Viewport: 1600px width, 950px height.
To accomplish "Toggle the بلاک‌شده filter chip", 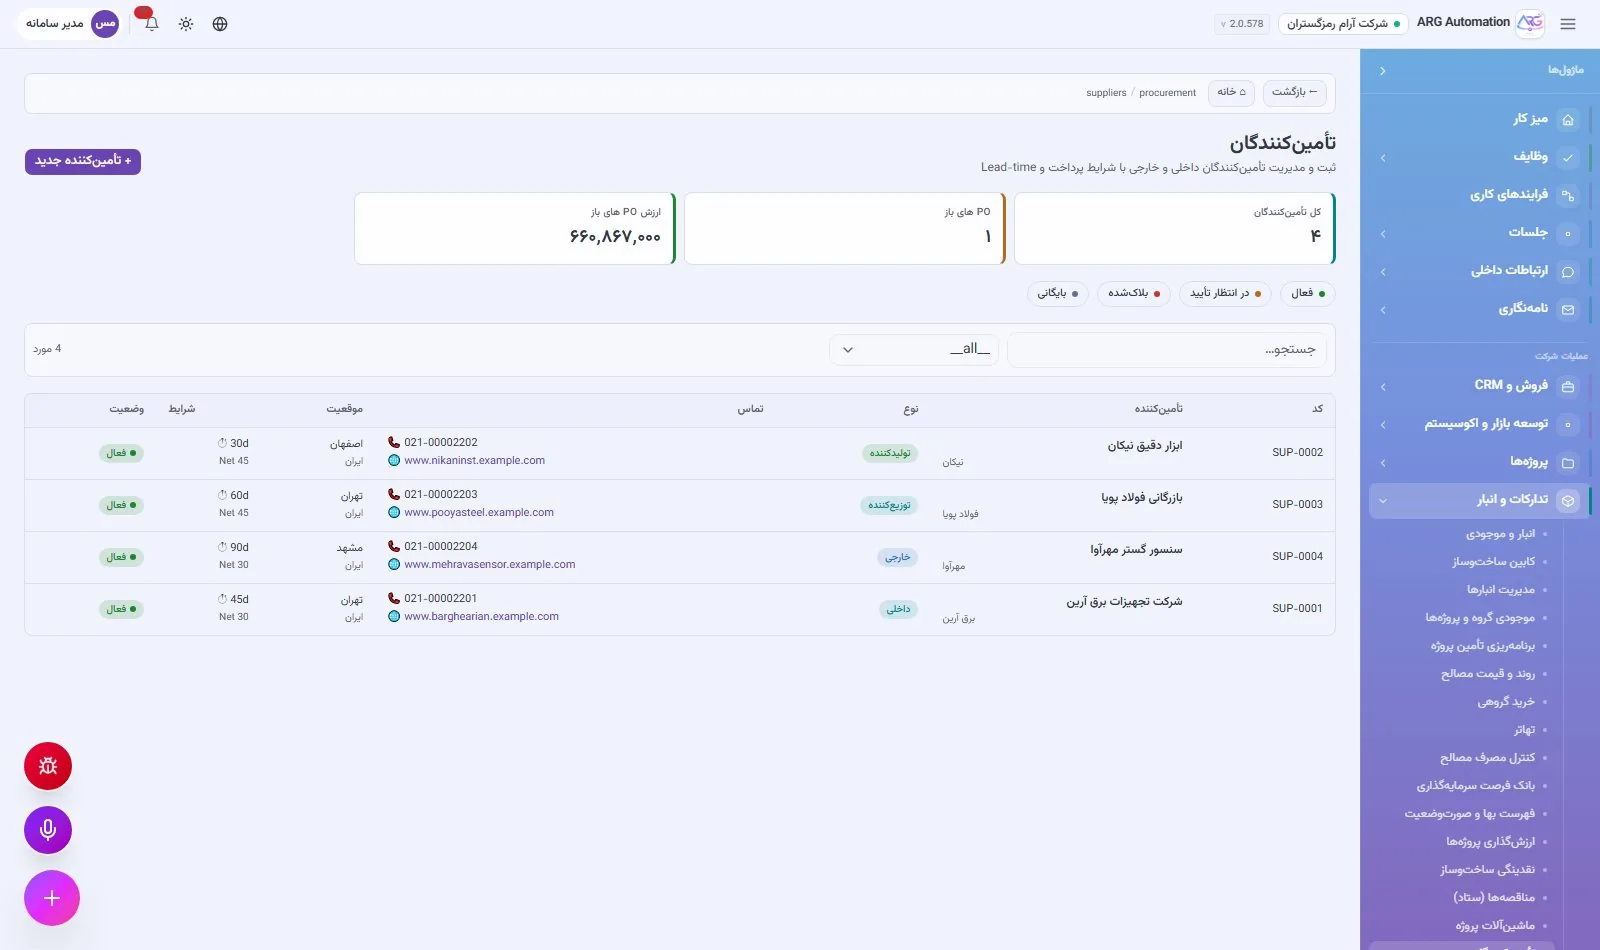I will click(x=1133, y=294).
